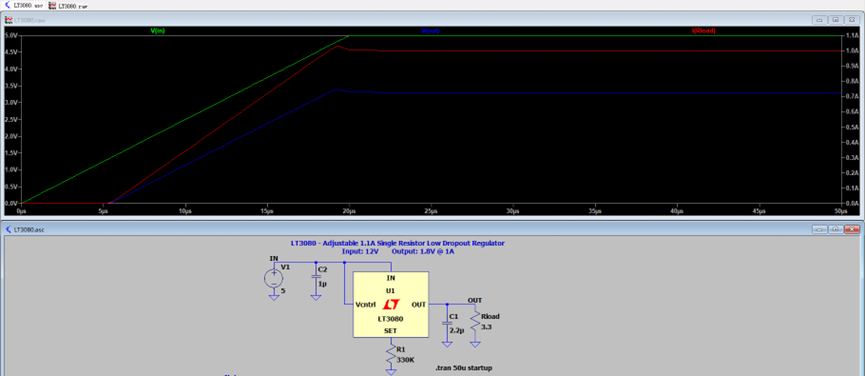This screenshot has width=865, height=376.
Task: Click the R1 330K resistor symbol
Action: coord(391,353)
